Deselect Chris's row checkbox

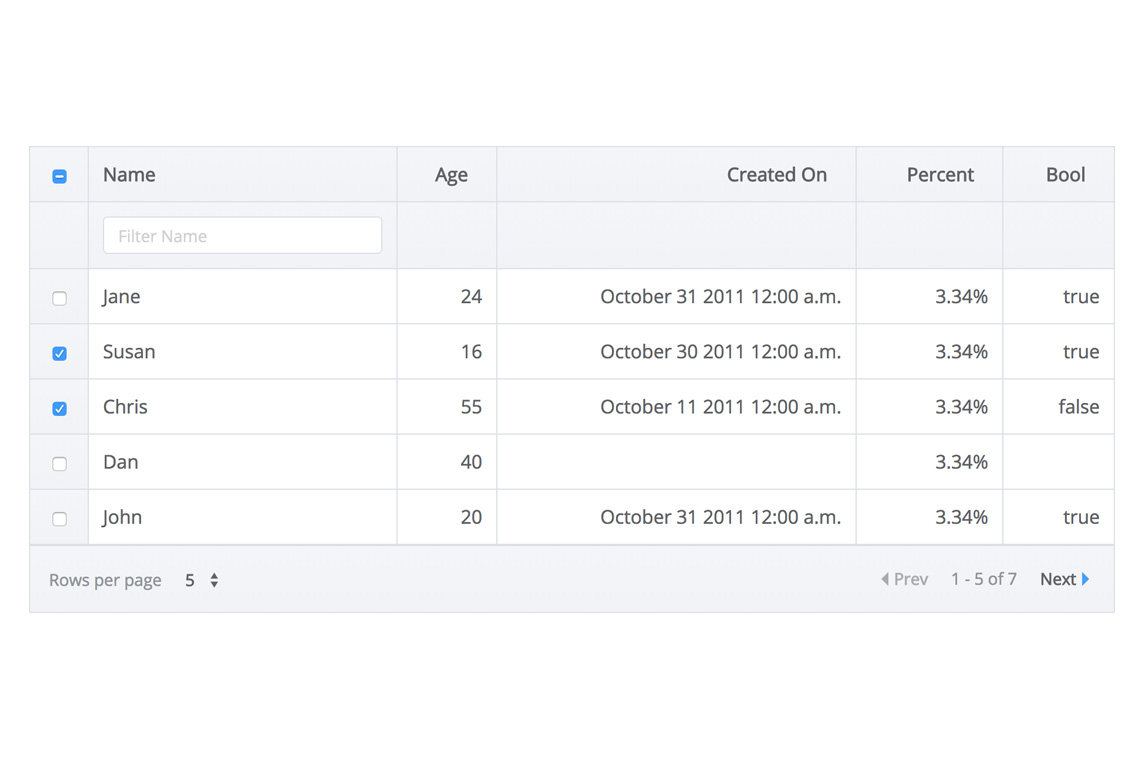(x=59, y=407)
